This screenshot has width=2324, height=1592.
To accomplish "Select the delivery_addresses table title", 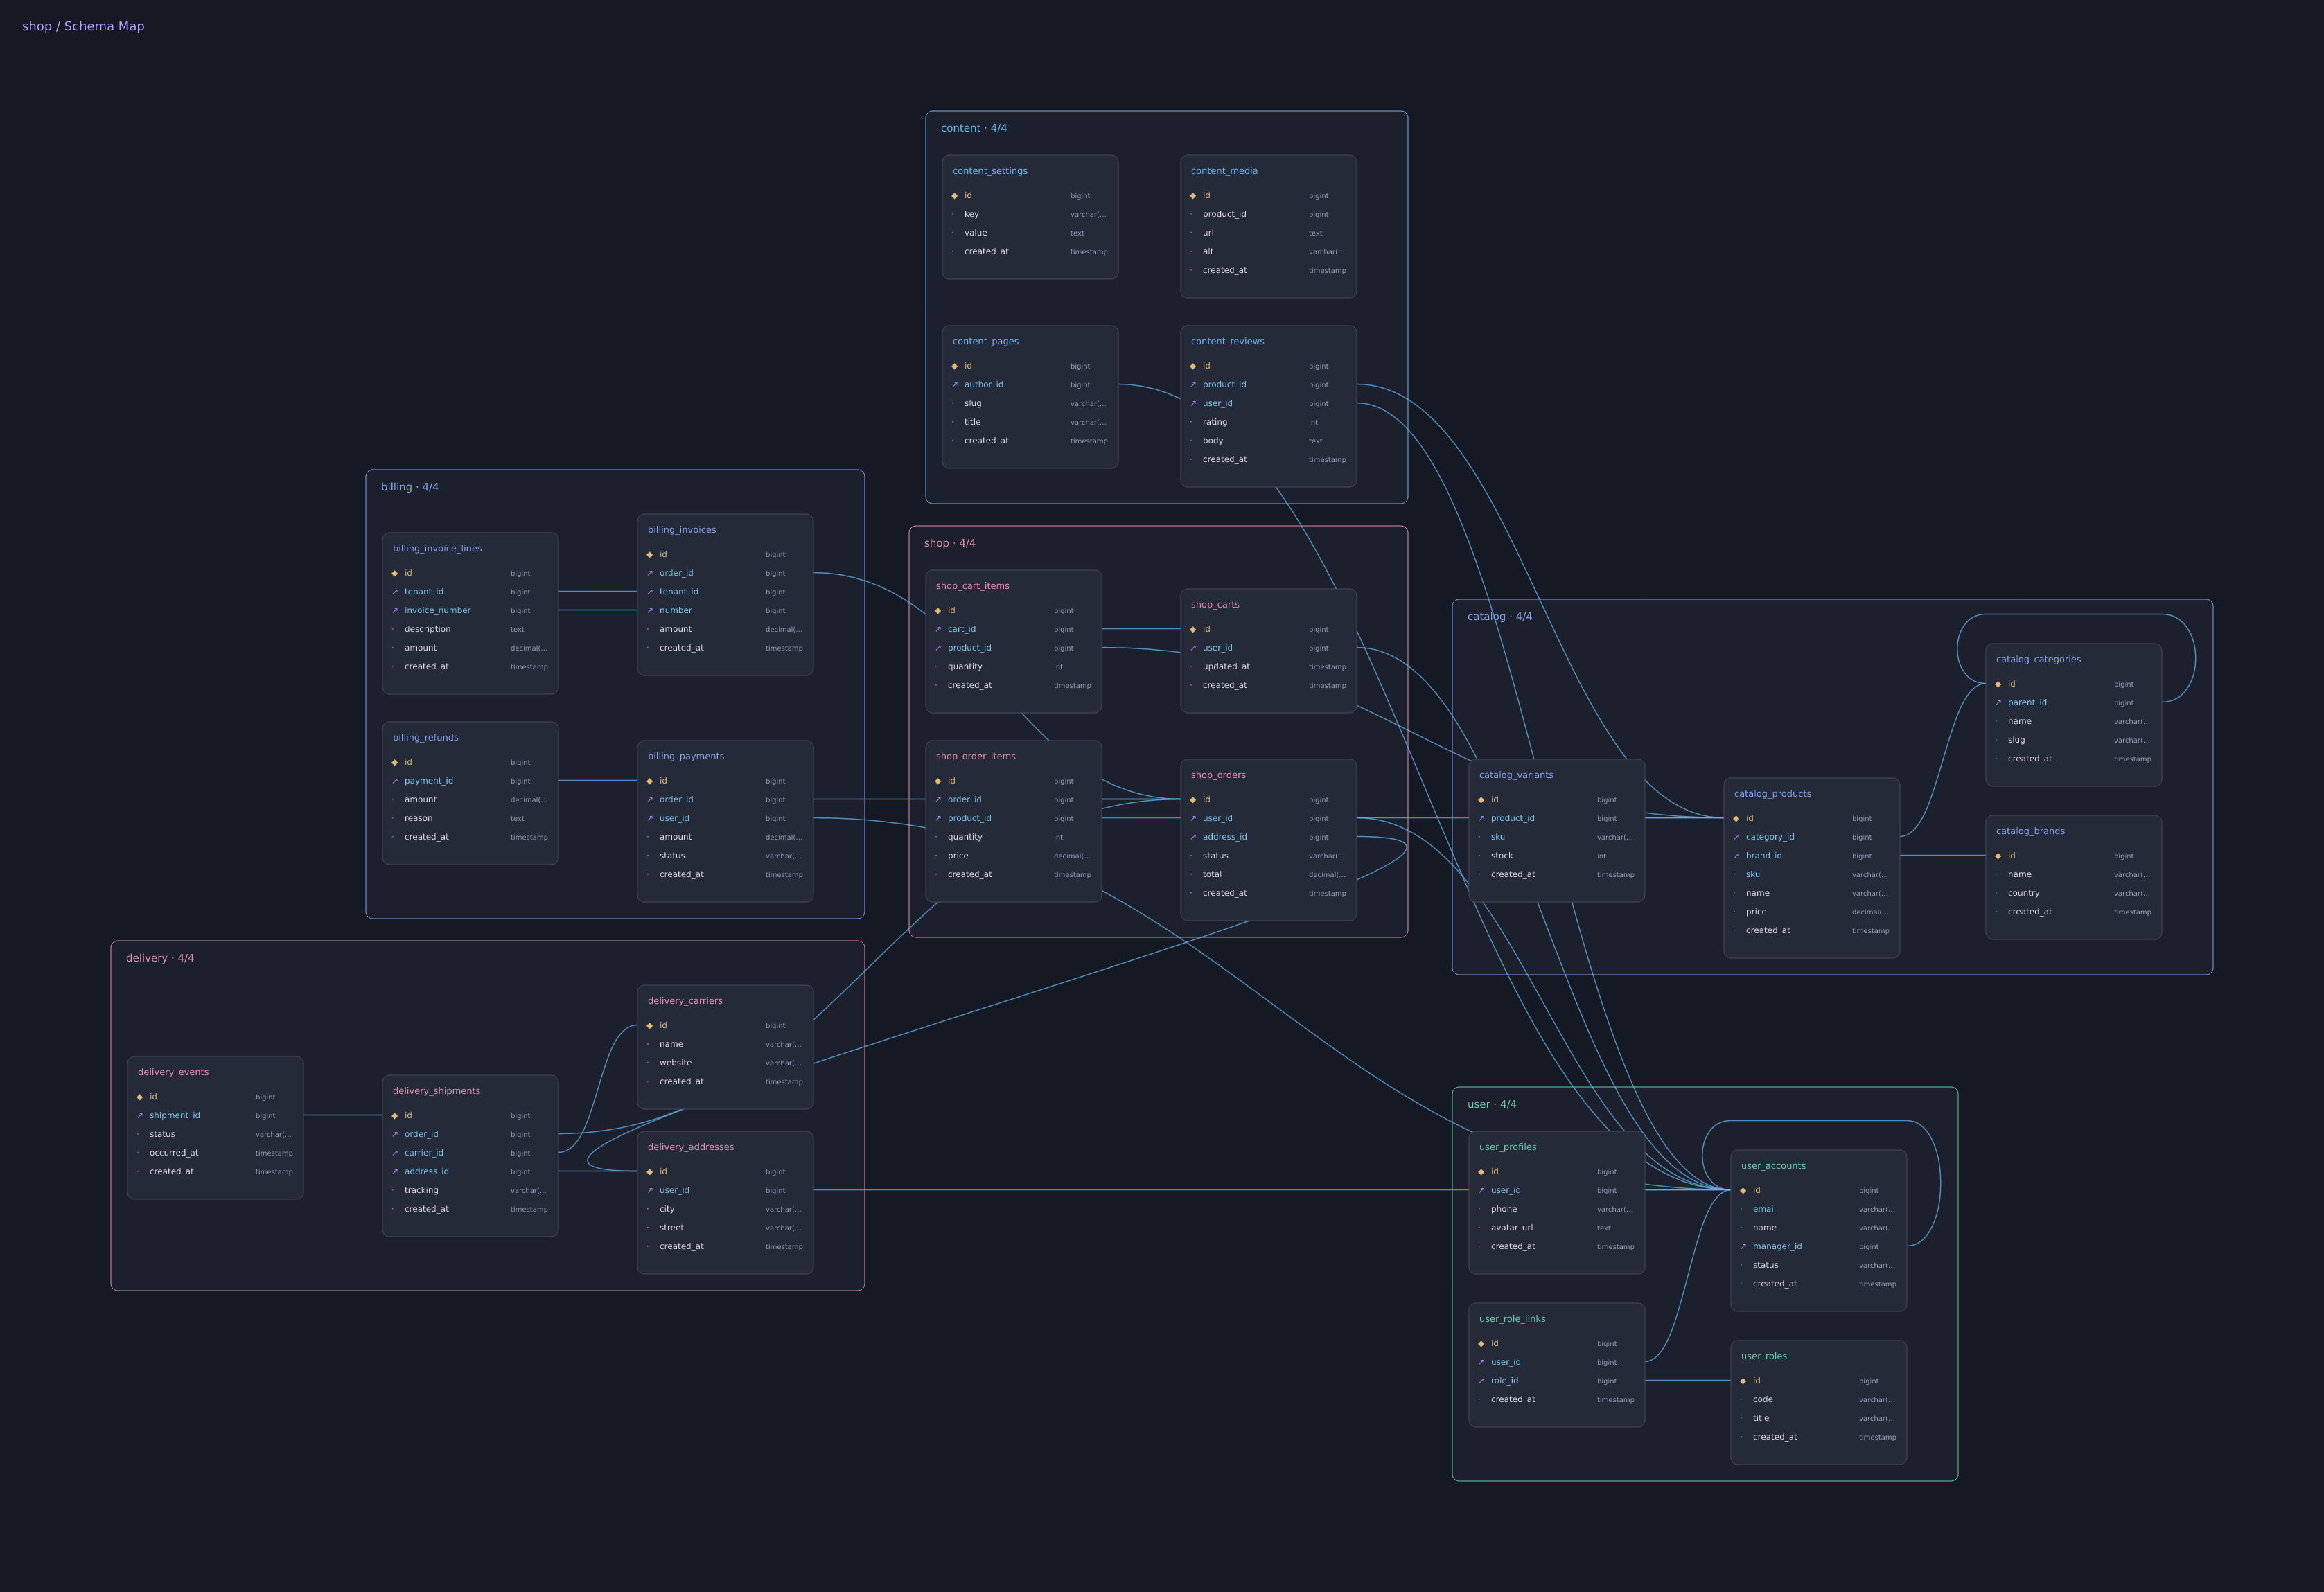I will click(690, 1147).
